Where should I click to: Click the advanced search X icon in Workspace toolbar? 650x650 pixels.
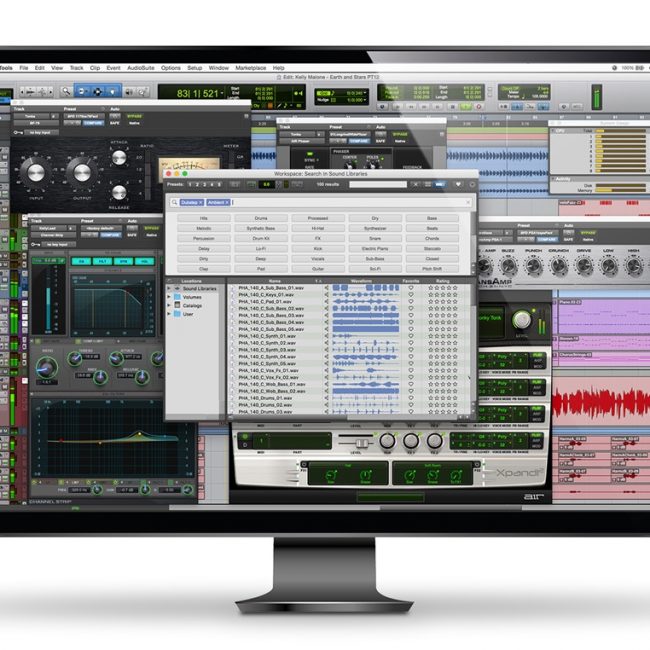click(x=415, y=184)
